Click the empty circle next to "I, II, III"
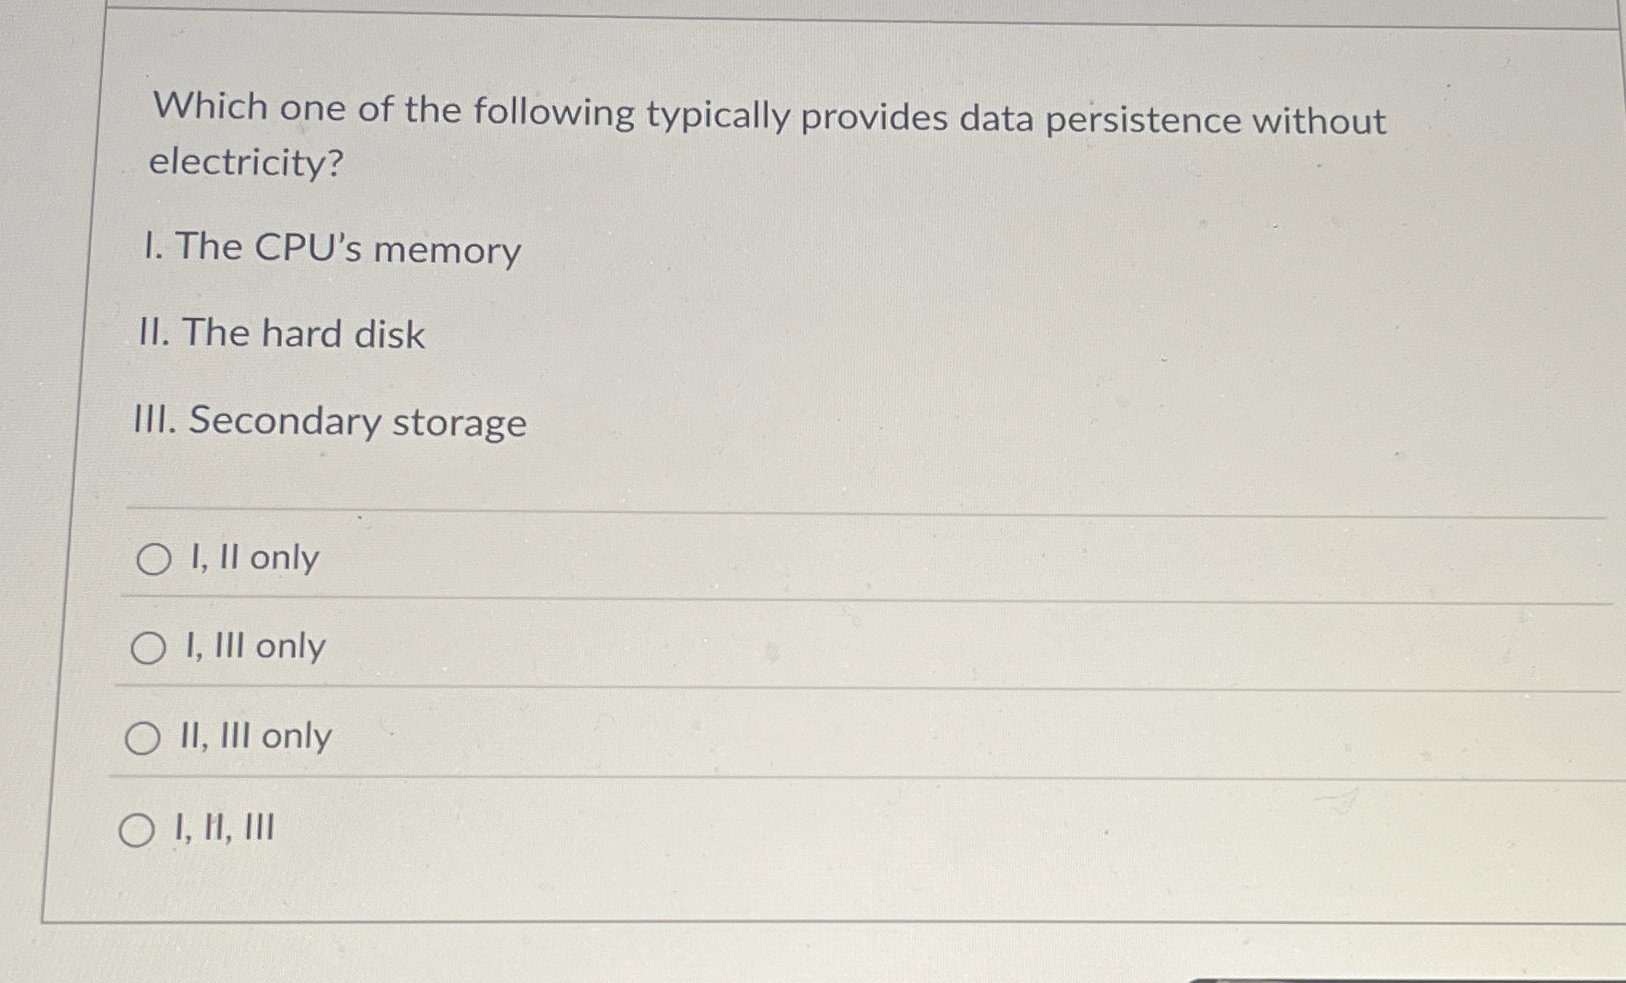1626x983 pixels. click(135, 828)
